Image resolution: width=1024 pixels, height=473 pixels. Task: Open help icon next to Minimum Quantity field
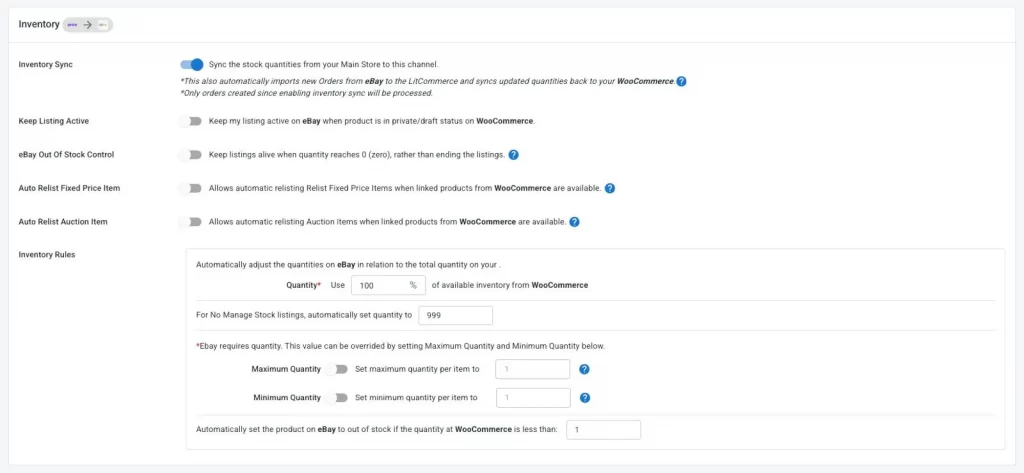(x=584, y=397)
